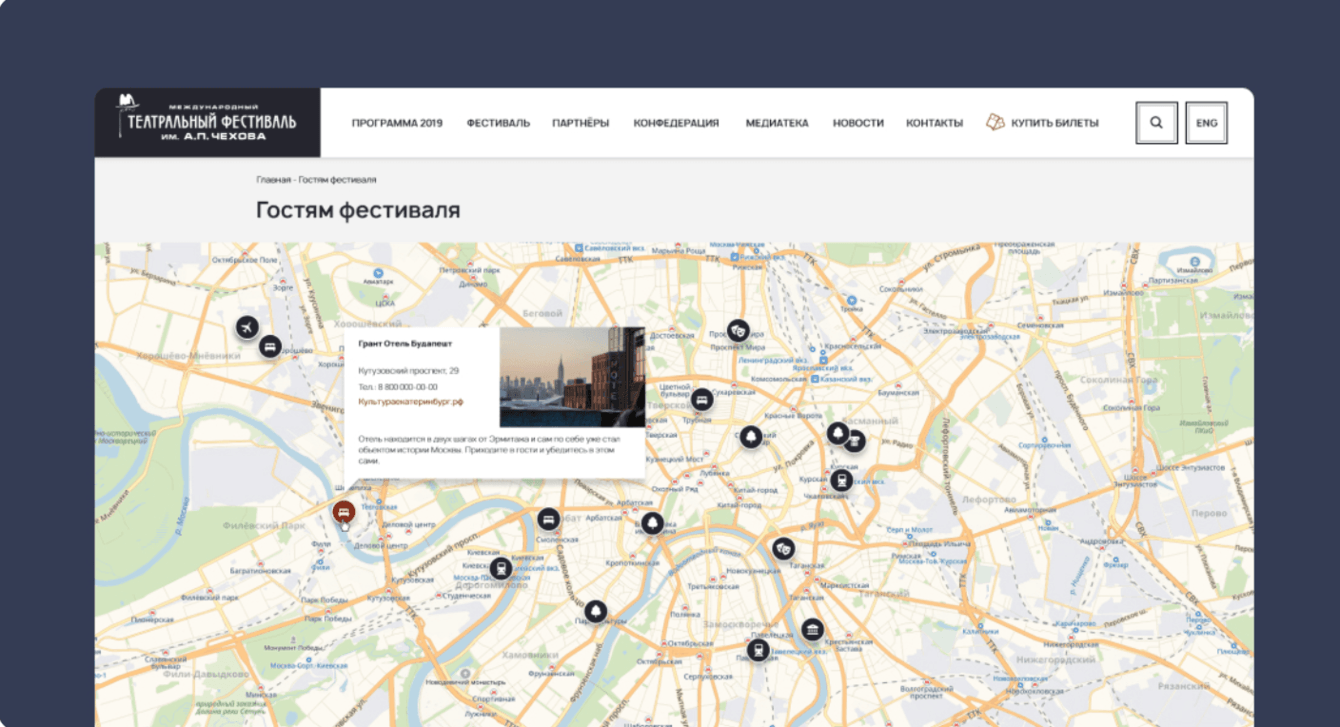Select the address Кутузовский проспект, 29
The height and width of the screenshot is (727, 1340).
[x=408, y=371]
